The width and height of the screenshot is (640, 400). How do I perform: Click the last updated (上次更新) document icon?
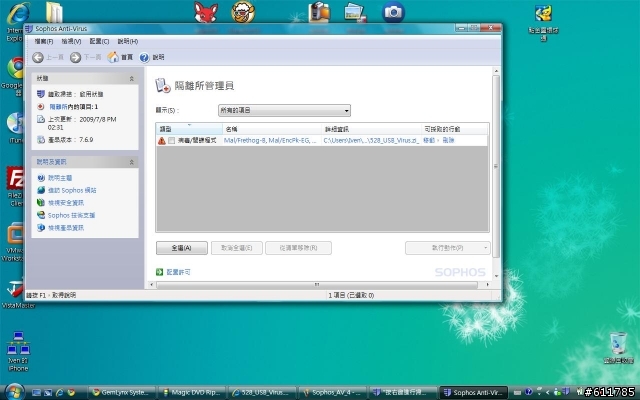40,119
